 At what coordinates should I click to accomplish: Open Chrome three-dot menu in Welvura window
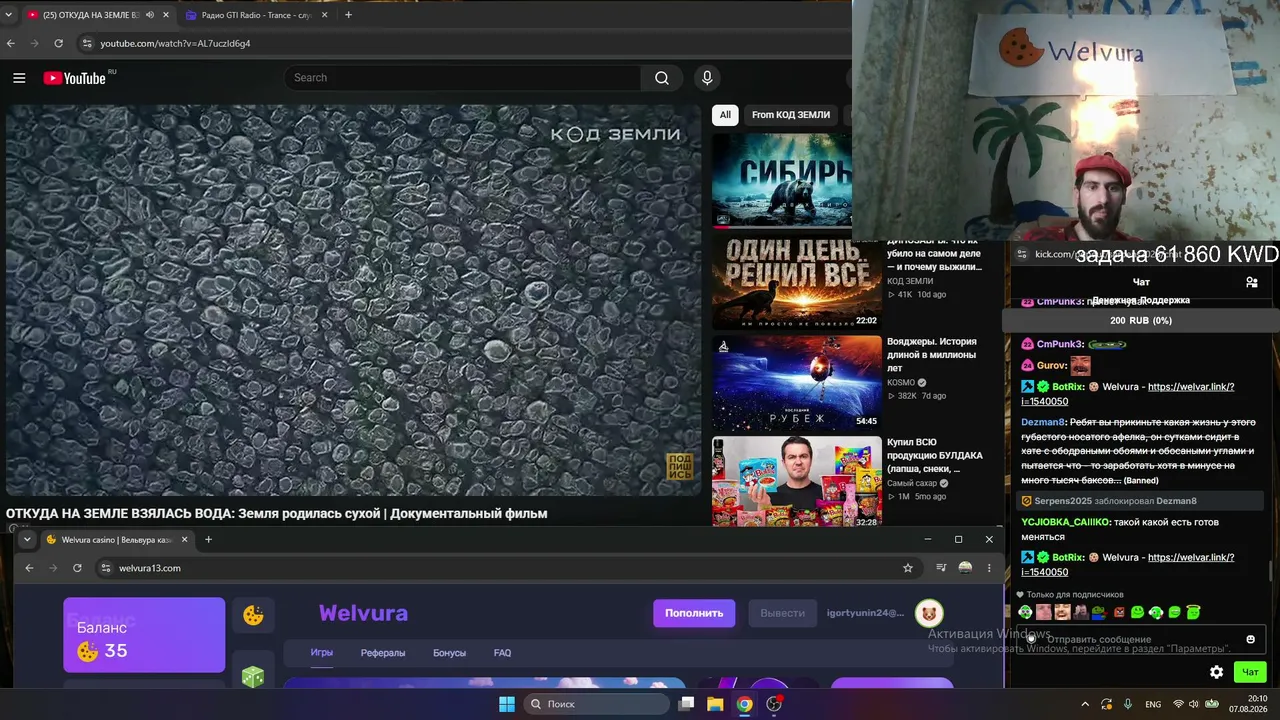[x=989, y=568]
